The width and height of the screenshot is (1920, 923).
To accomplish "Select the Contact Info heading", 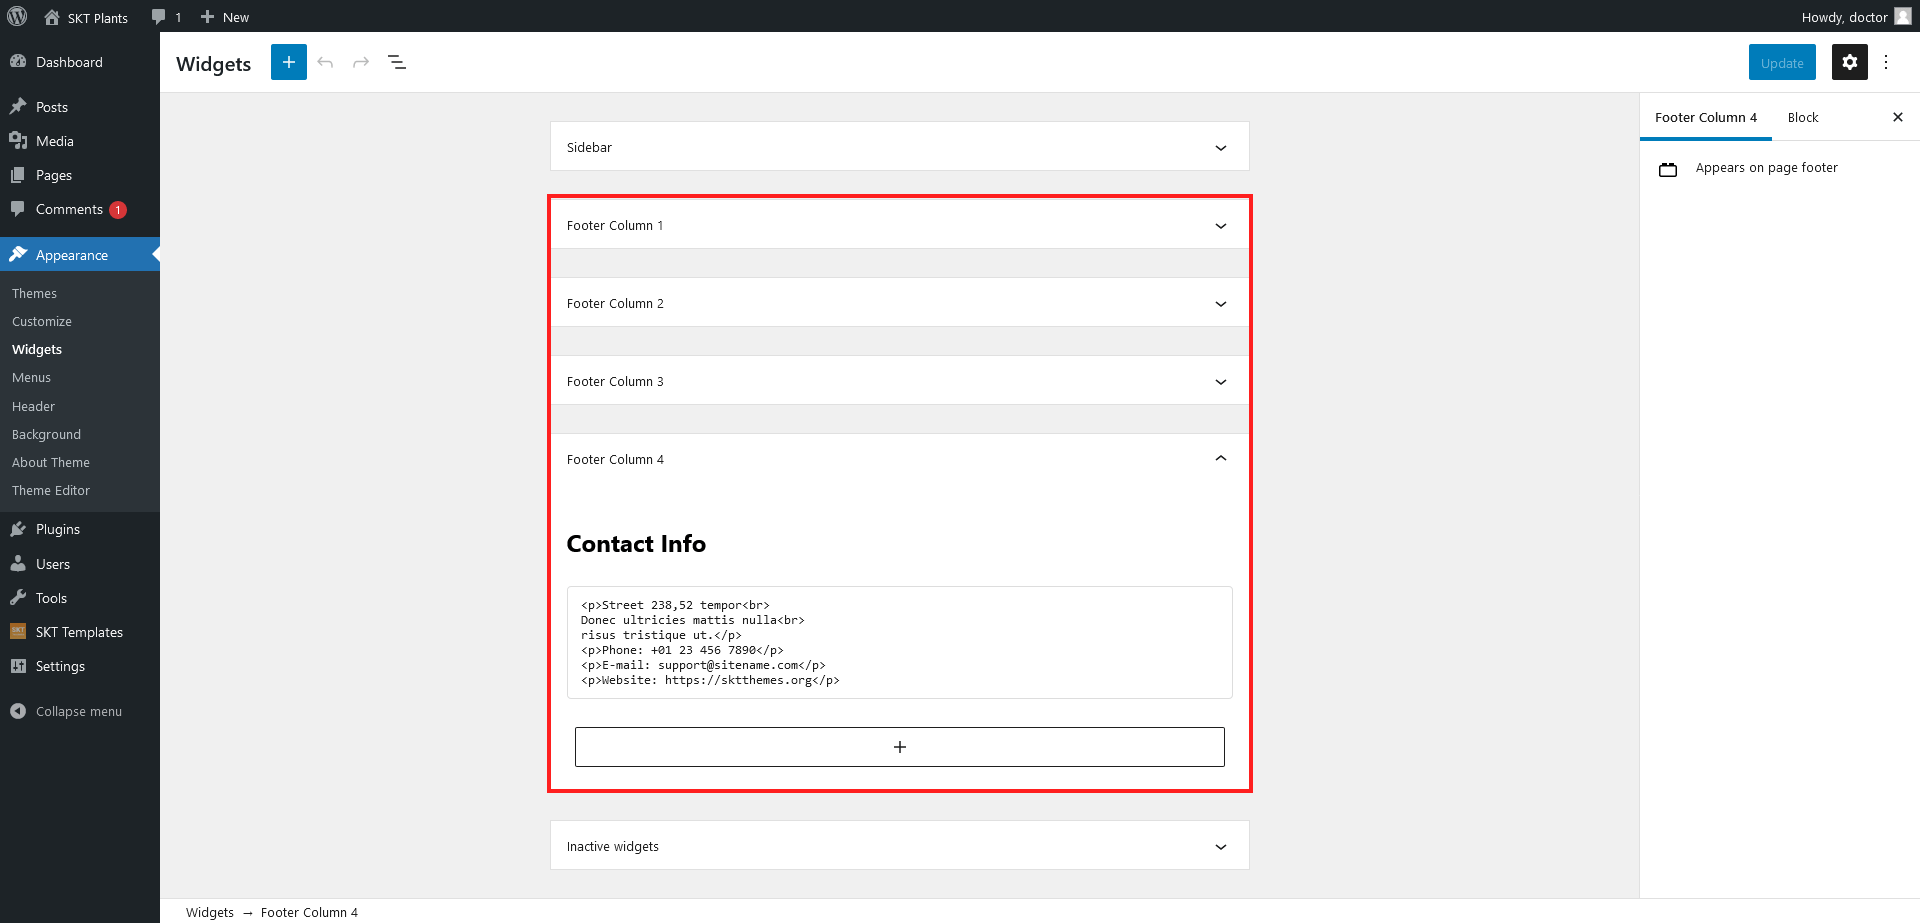I will (x=636, y=544).
